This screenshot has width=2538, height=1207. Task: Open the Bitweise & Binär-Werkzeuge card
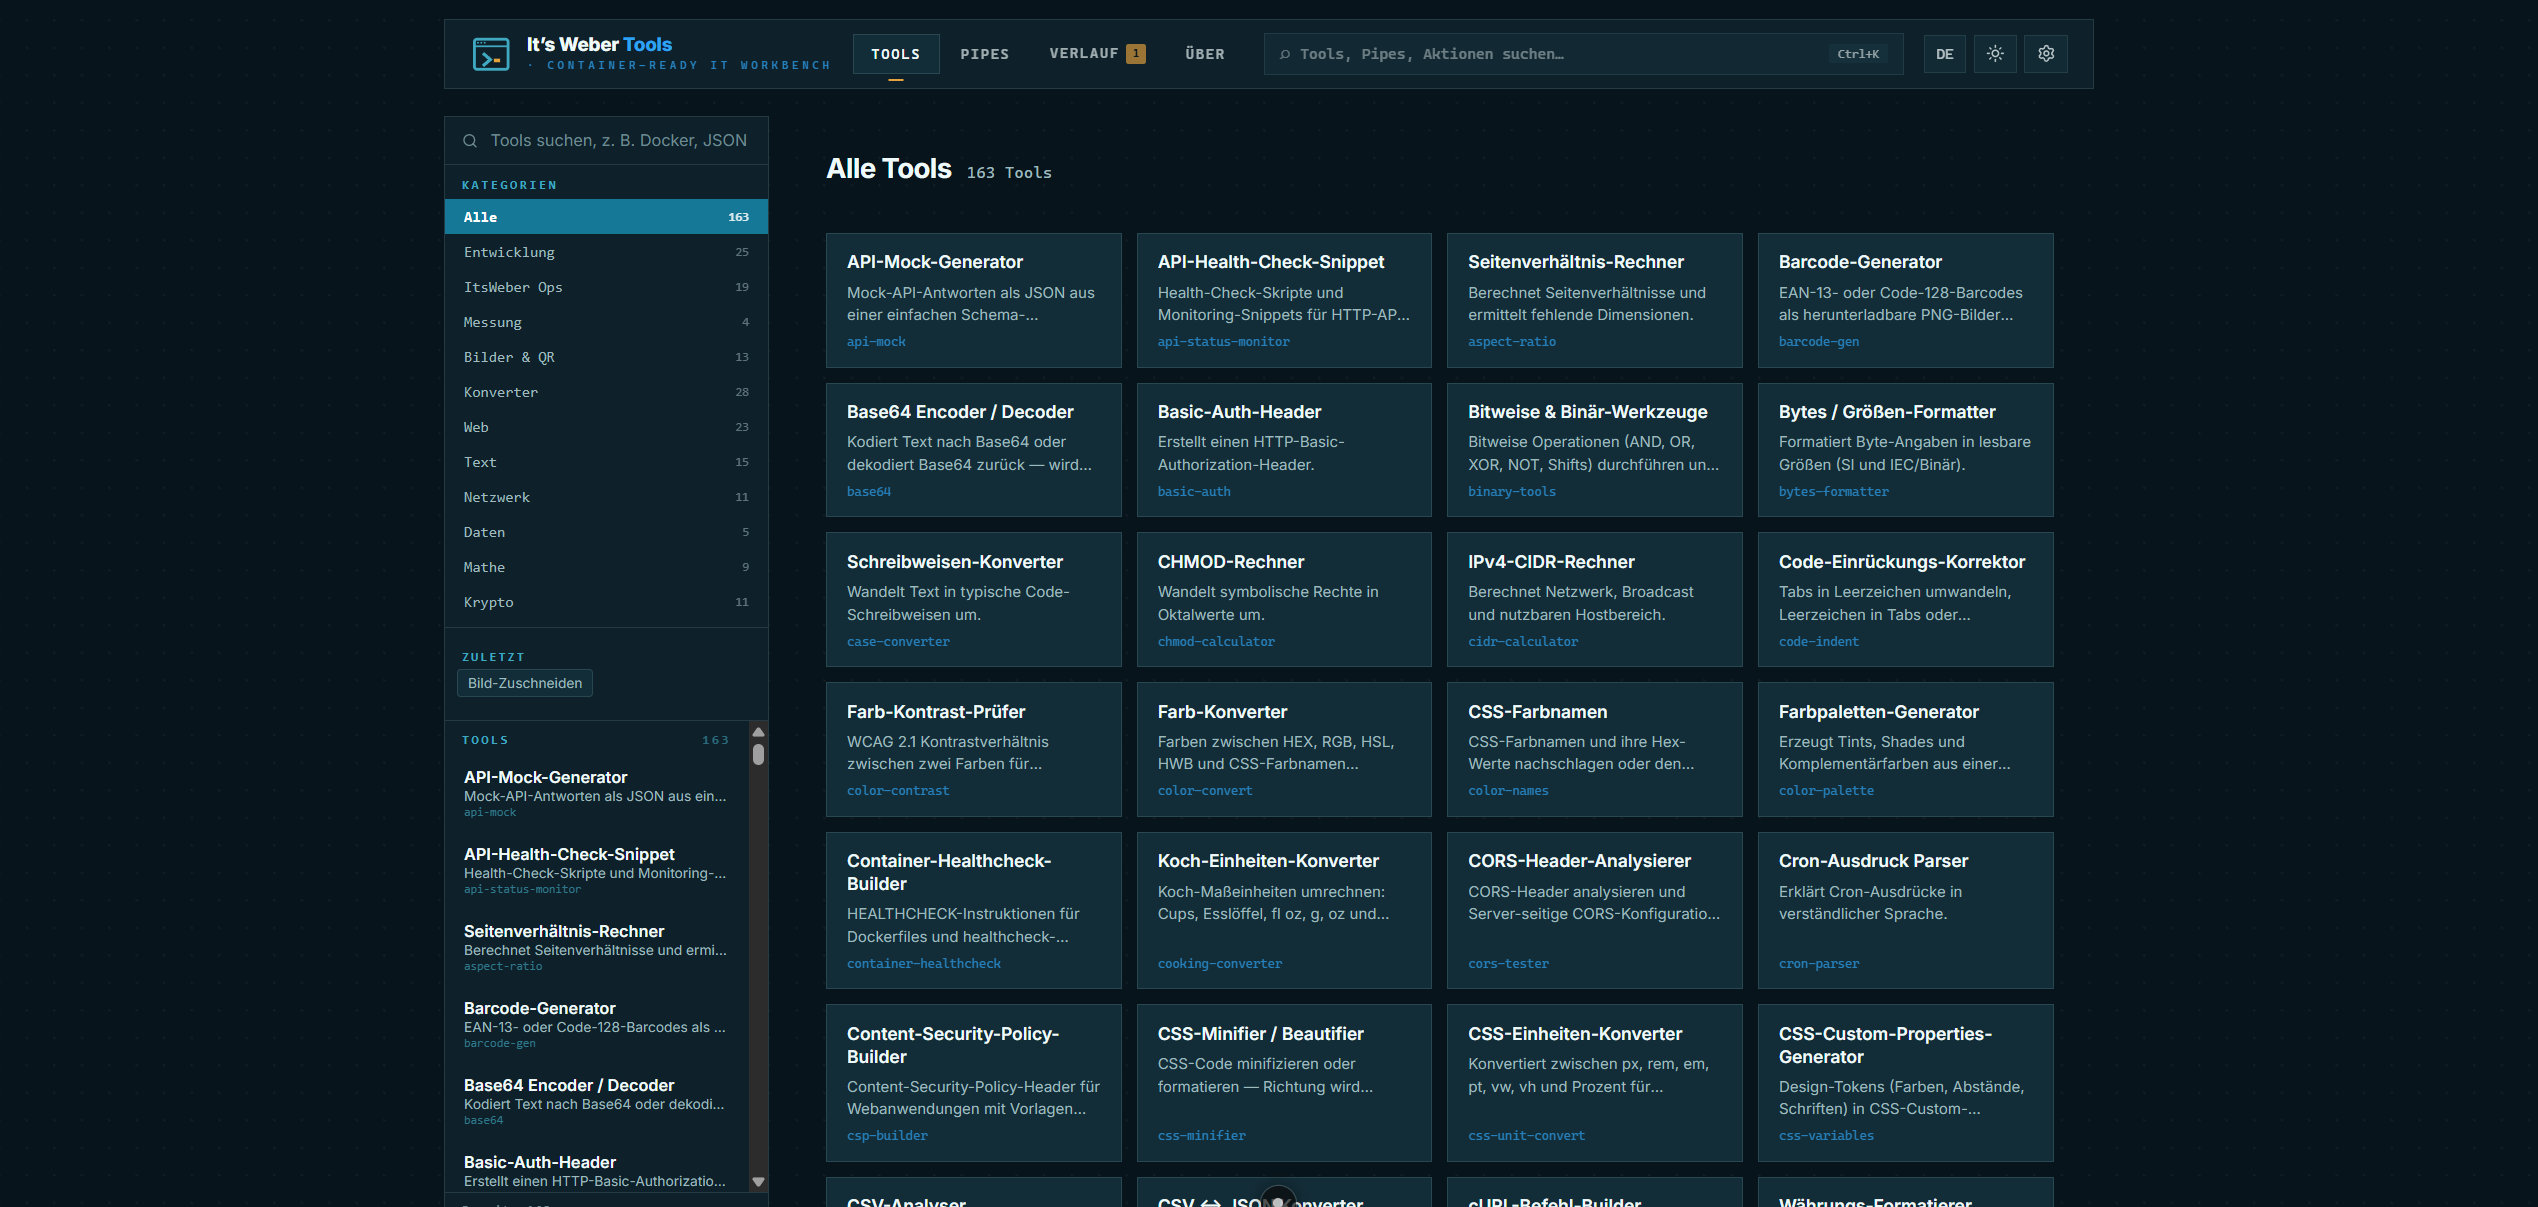[x=1595, y=450]
